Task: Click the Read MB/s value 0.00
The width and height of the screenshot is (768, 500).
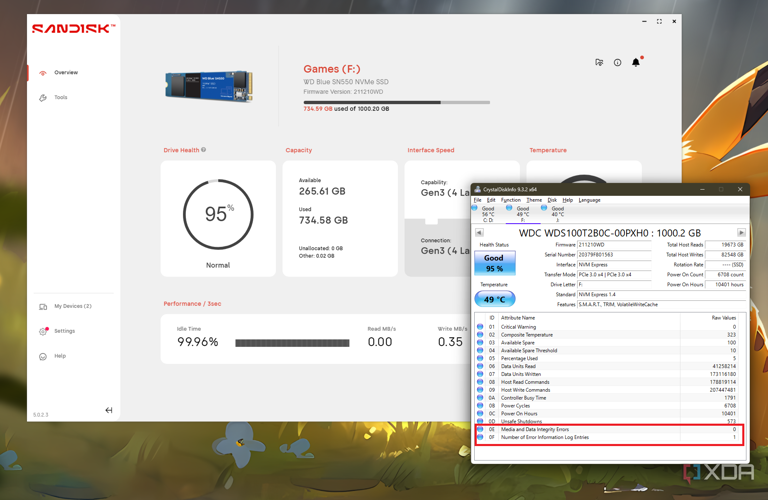Action: (380, 342)
